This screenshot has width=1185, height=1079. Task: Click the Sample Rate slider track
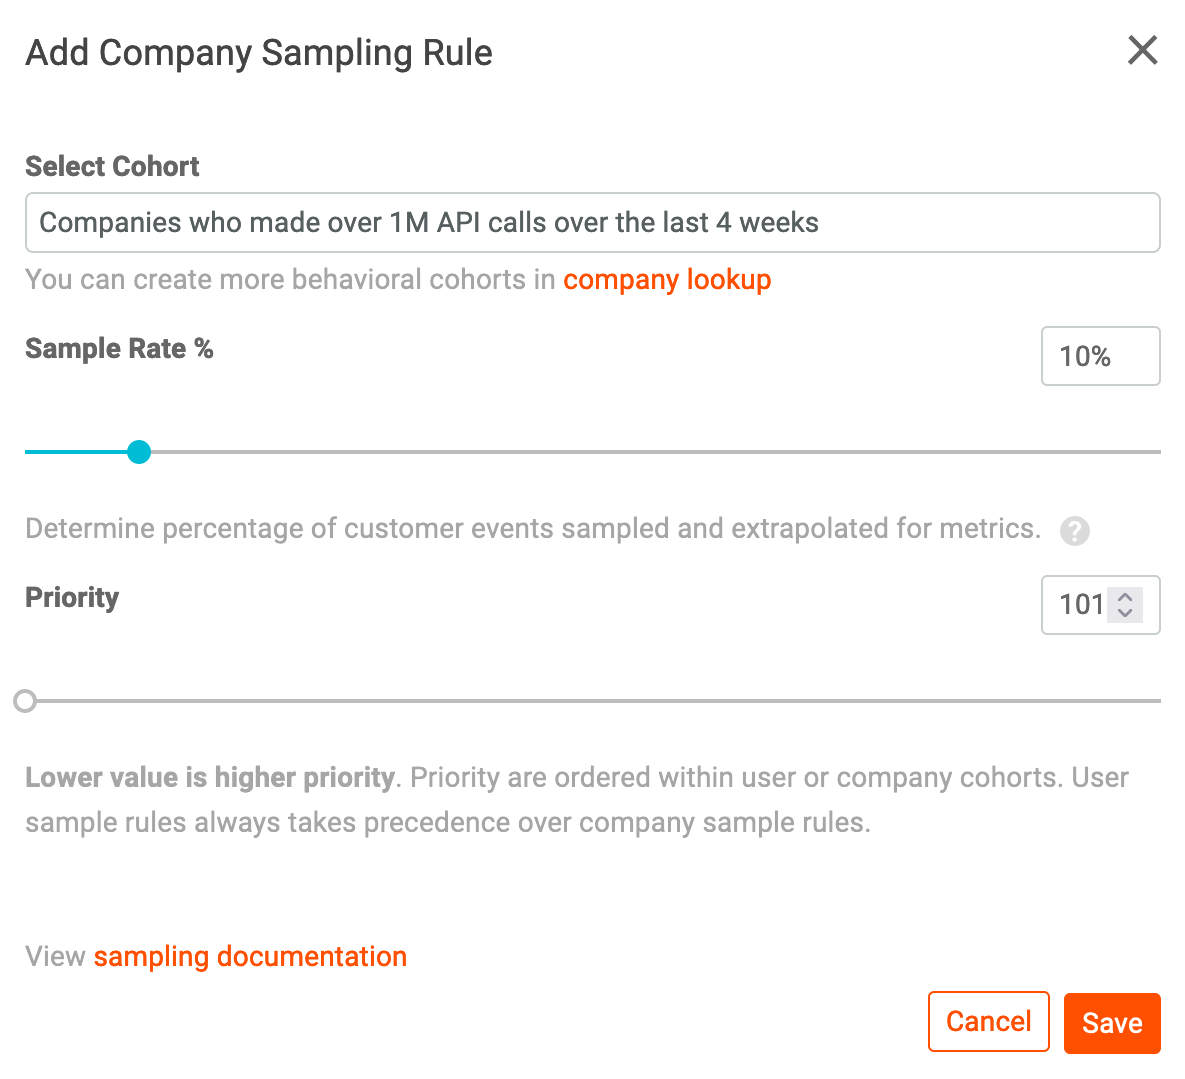coord(600,452)
